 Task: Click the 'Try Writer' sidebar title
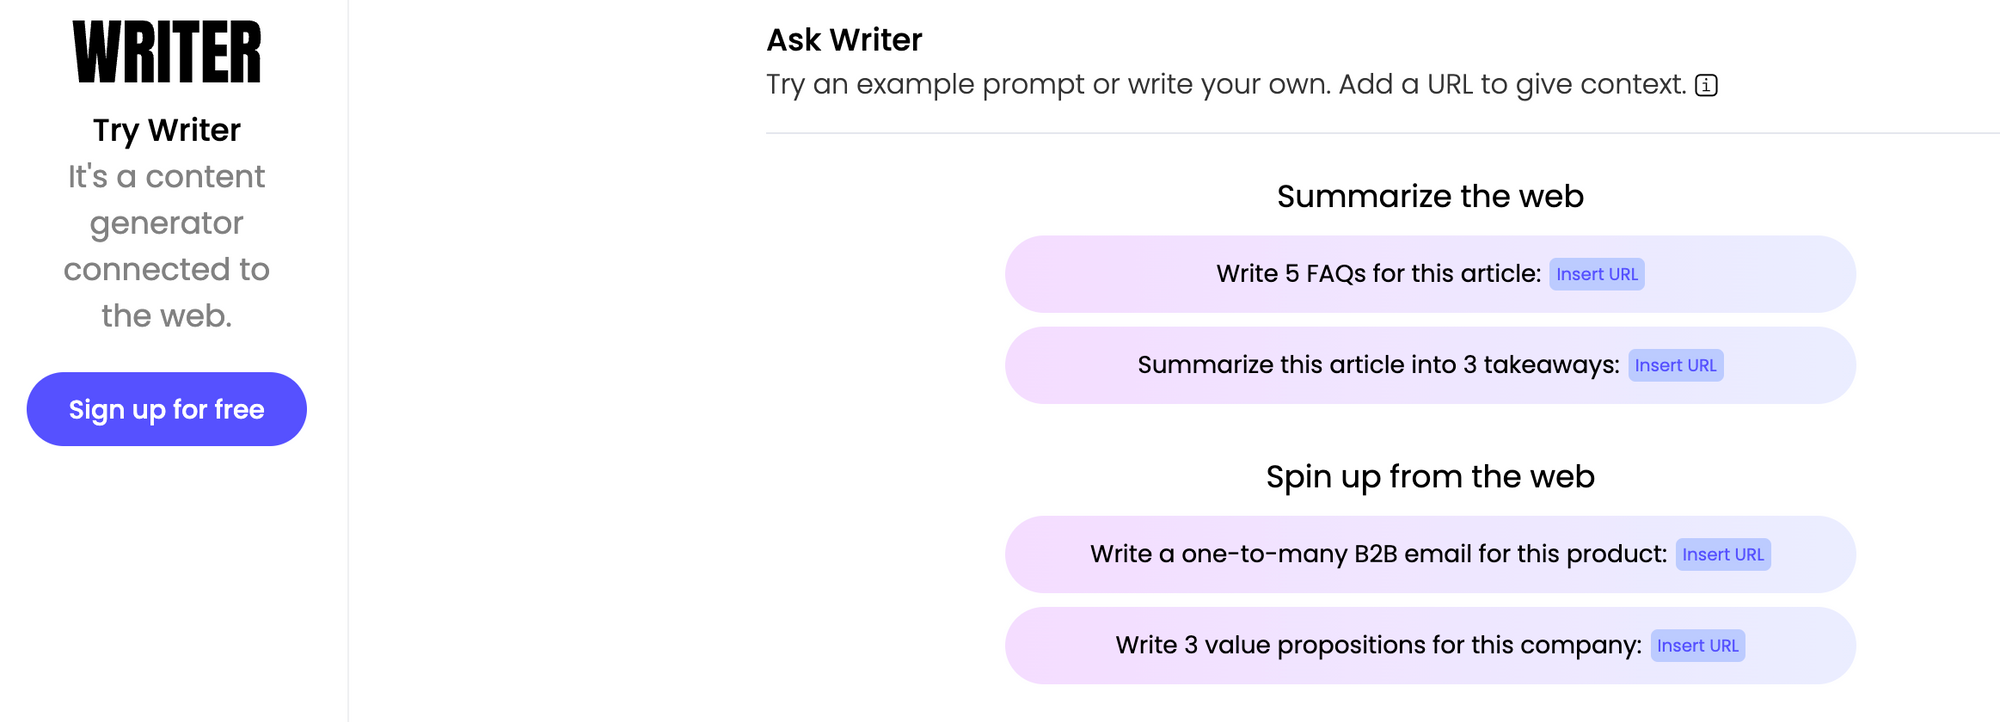(x=167, y=130)
